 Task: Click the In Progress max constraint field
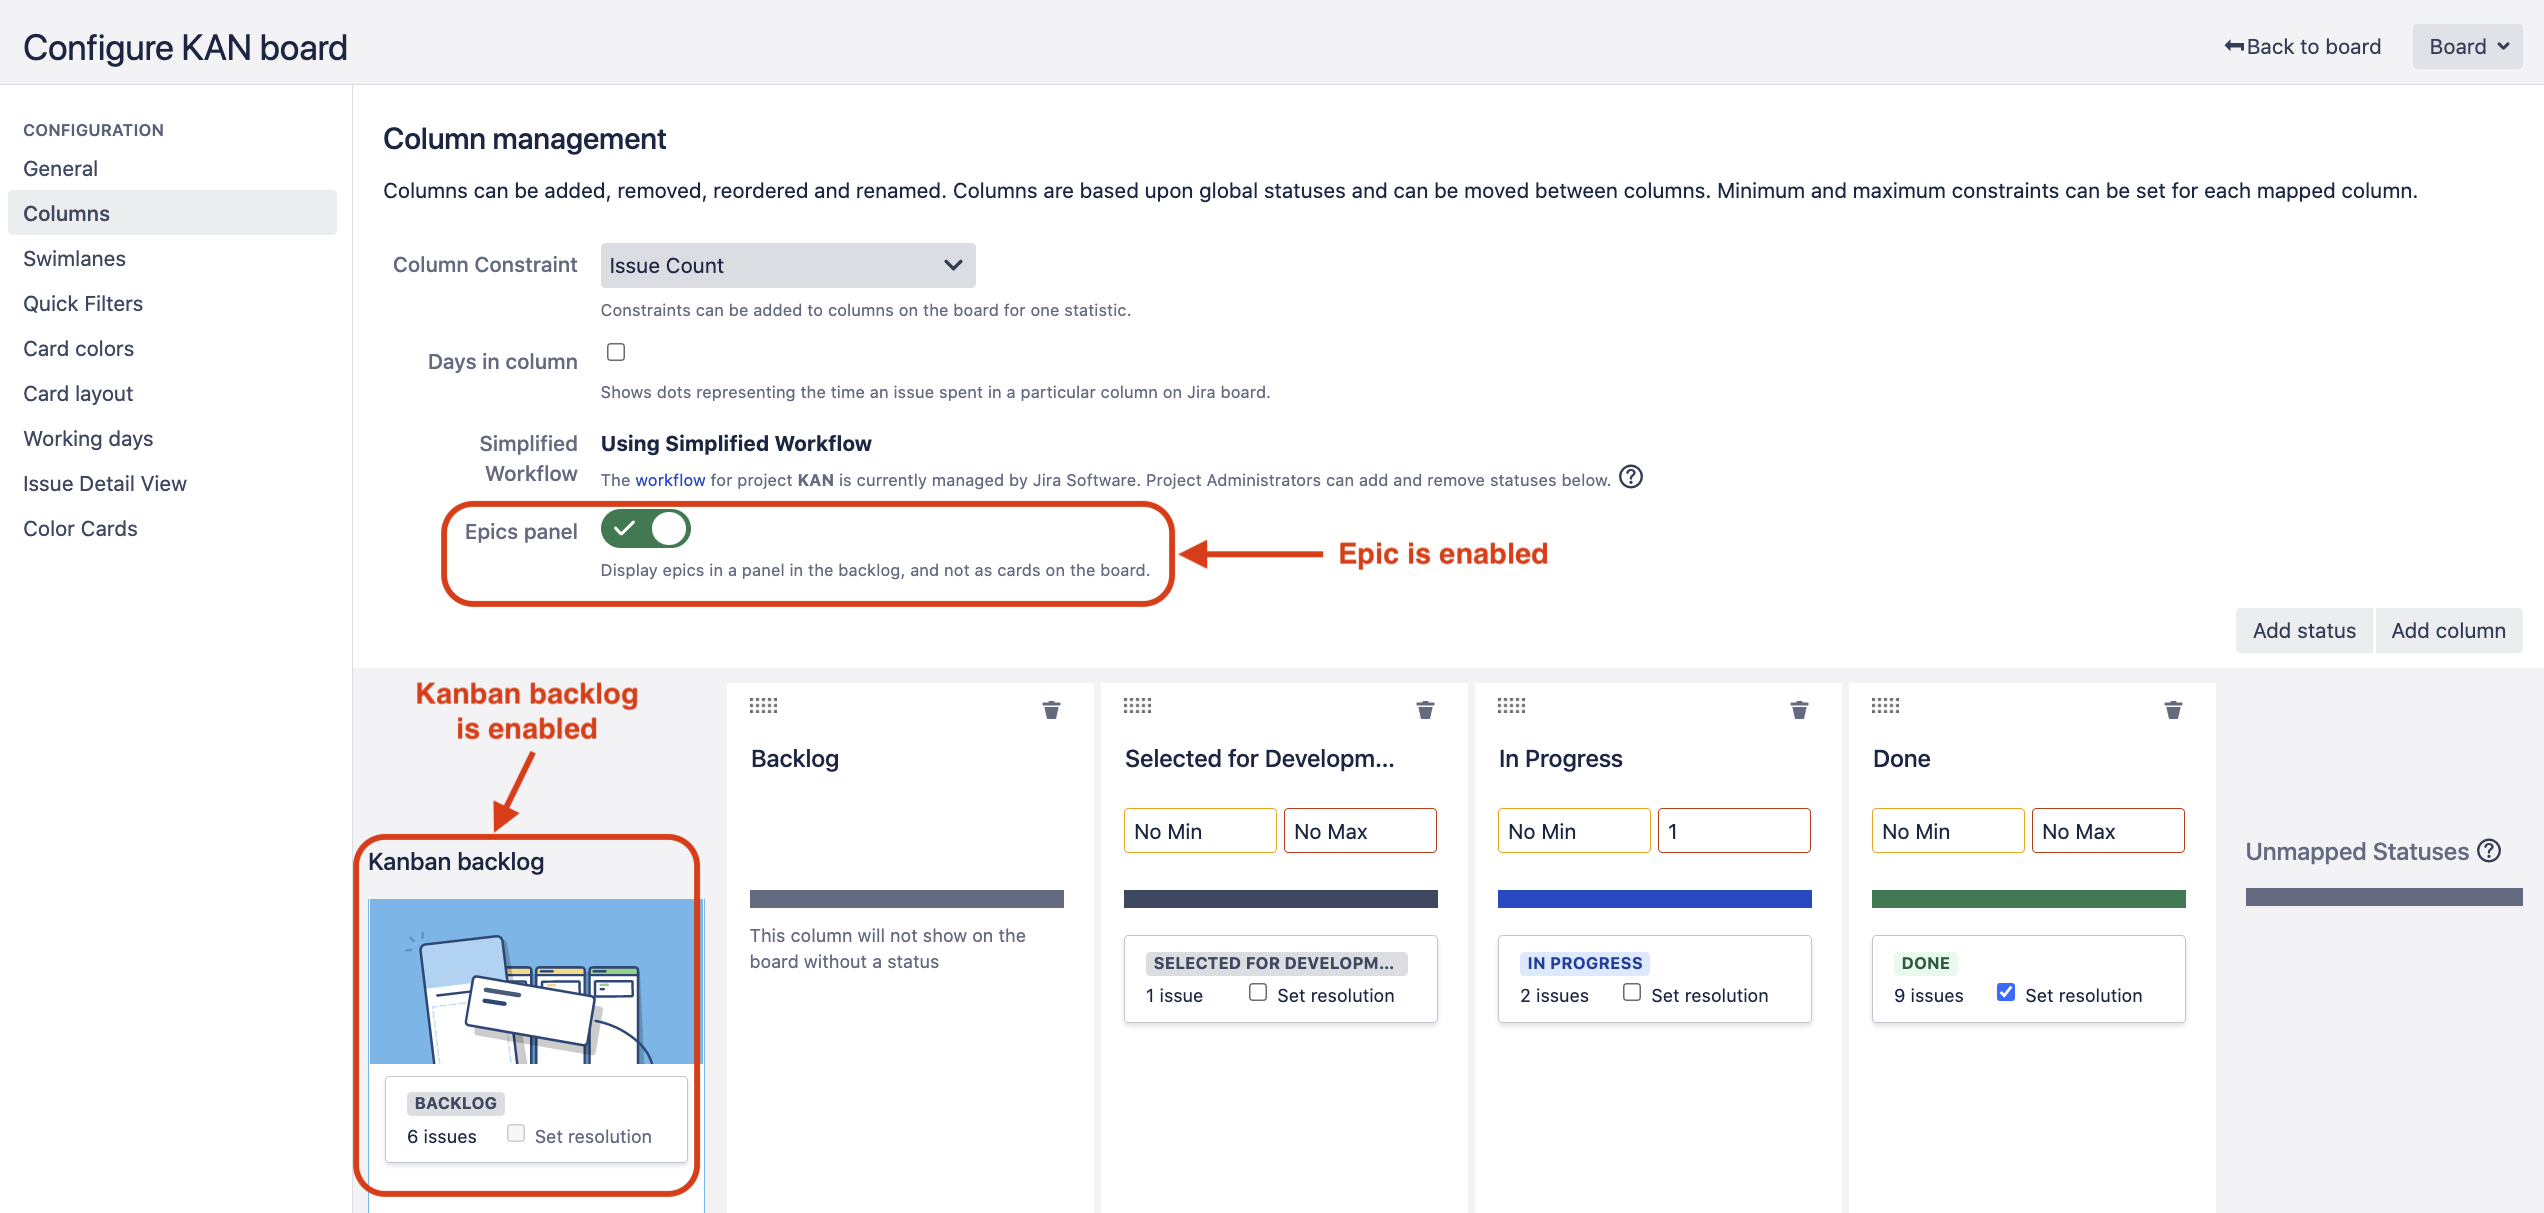(x=1733, y=831)
